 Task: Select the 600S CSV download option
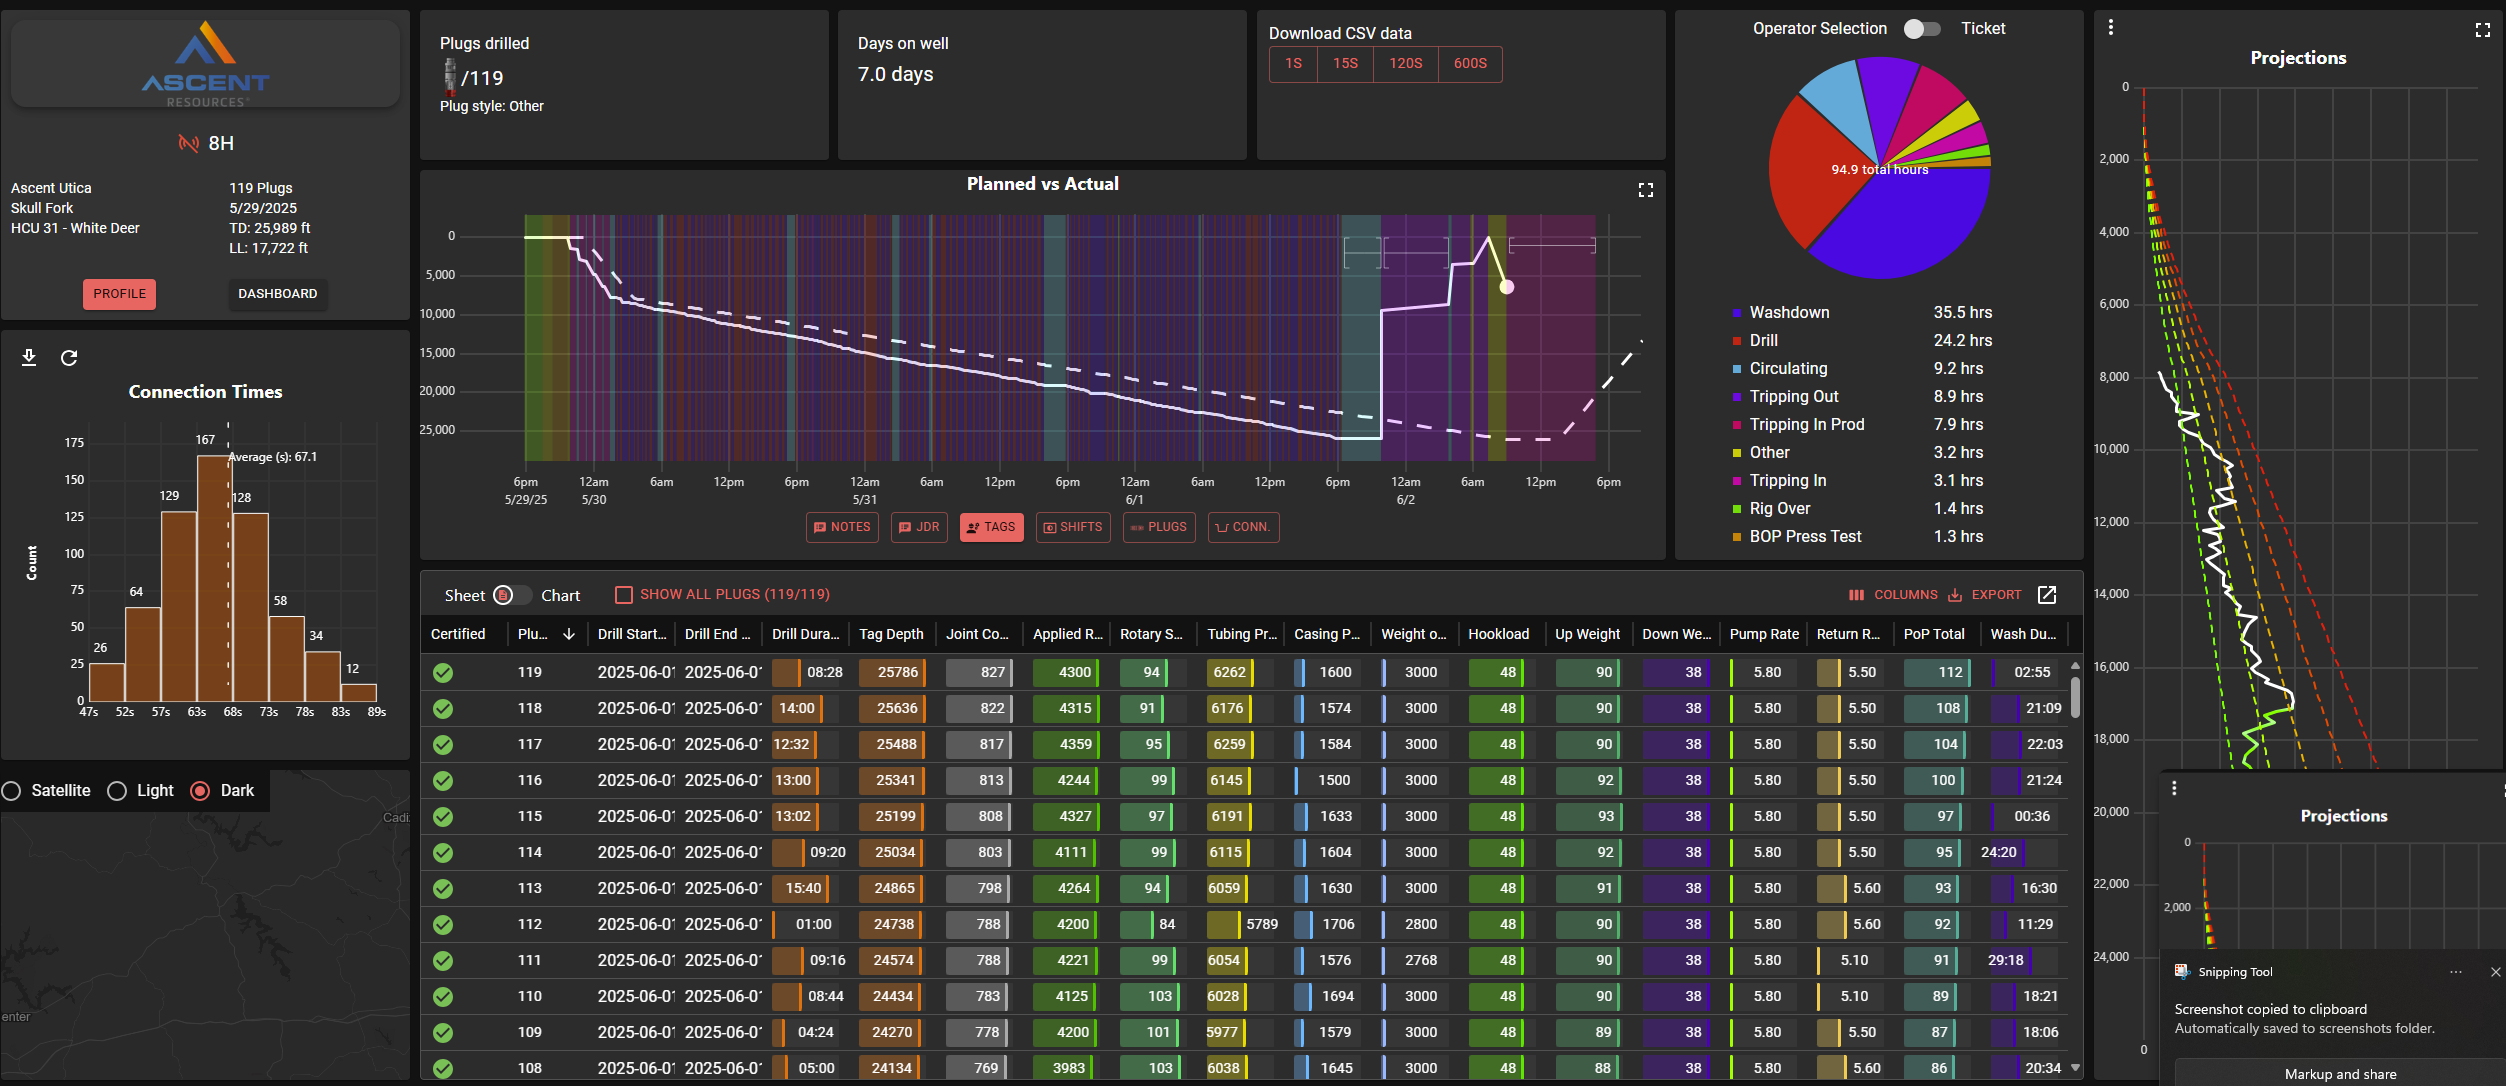click(1469, 63)
